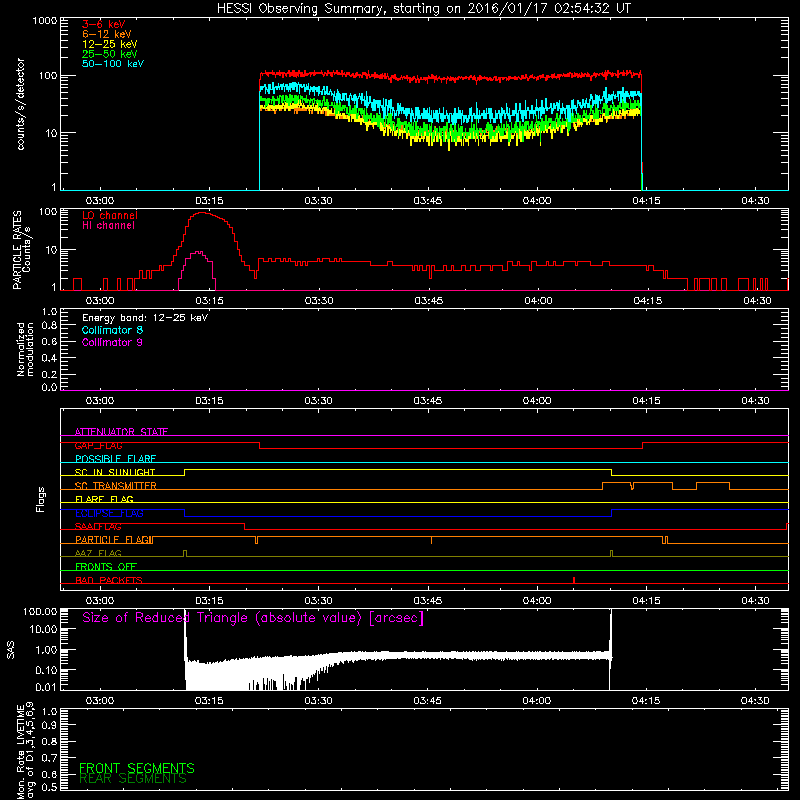Screen dimensions: 800x800
Task: Select the POSSIBLE_FLARE flag label
Action: point(115,459)
